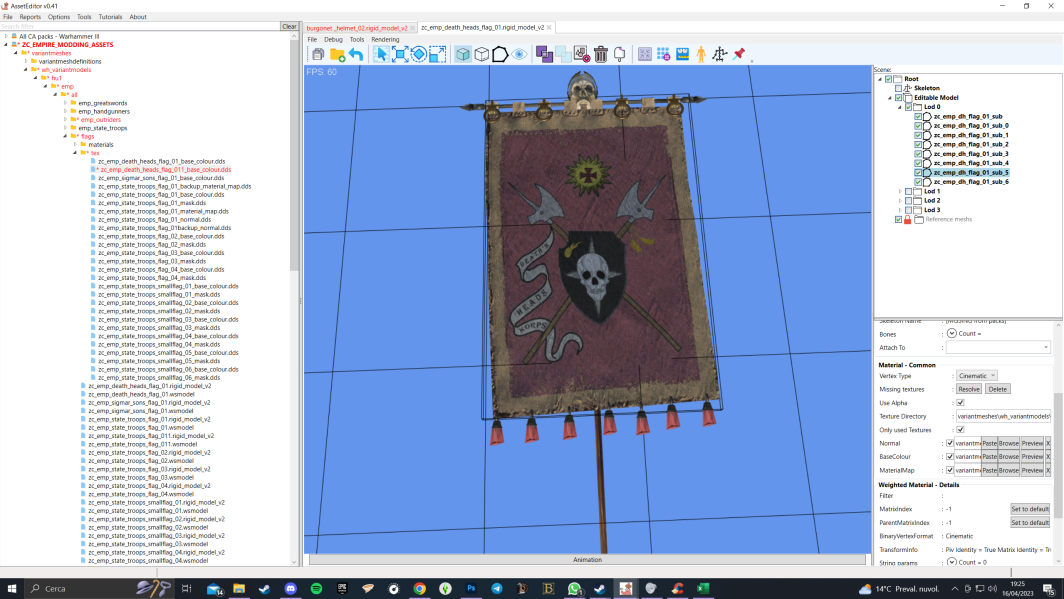Enable the Lod 1 checkbox

point(909,191)
